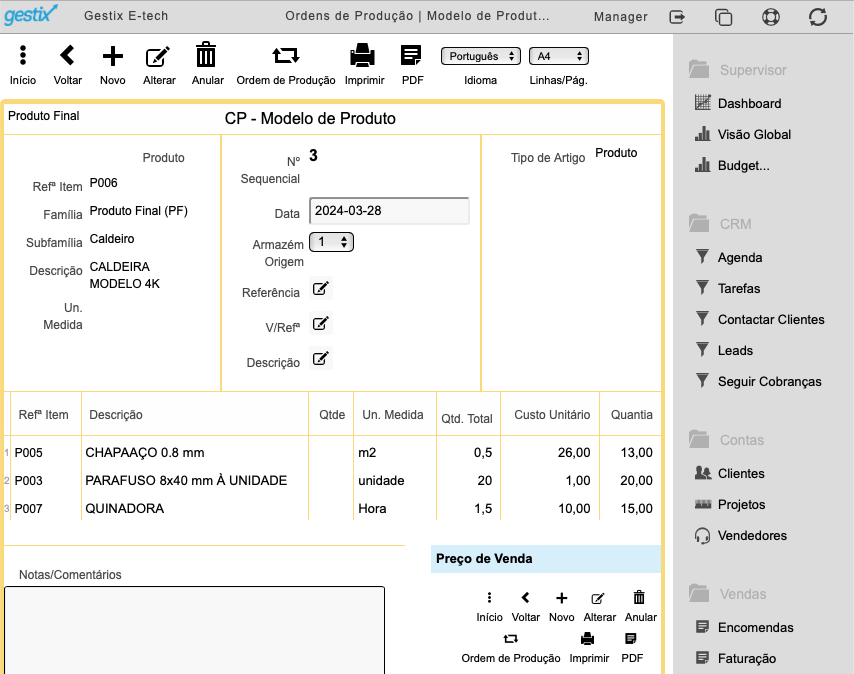
Task: Open the help lifebuoy icon in header
Action: (771, 17)
